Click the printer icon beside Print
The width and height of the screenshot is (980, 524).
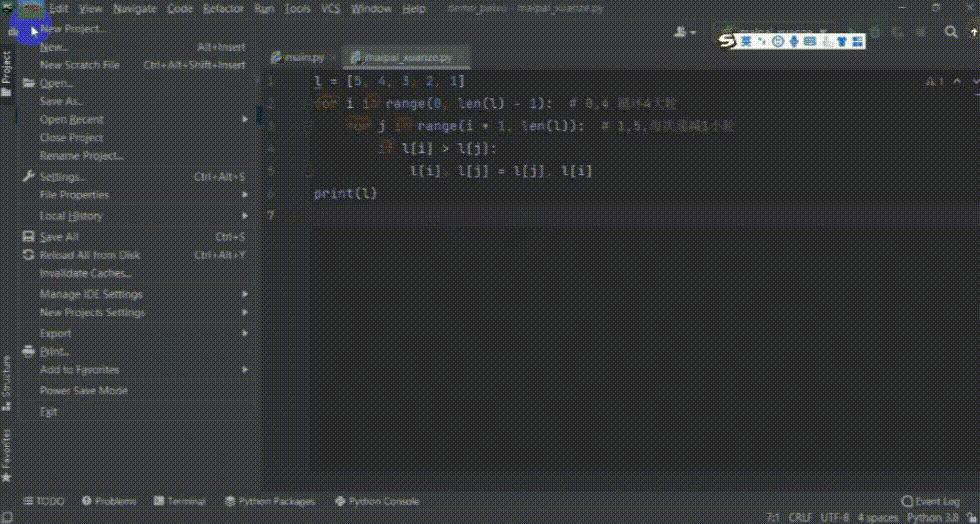point(28,351)
